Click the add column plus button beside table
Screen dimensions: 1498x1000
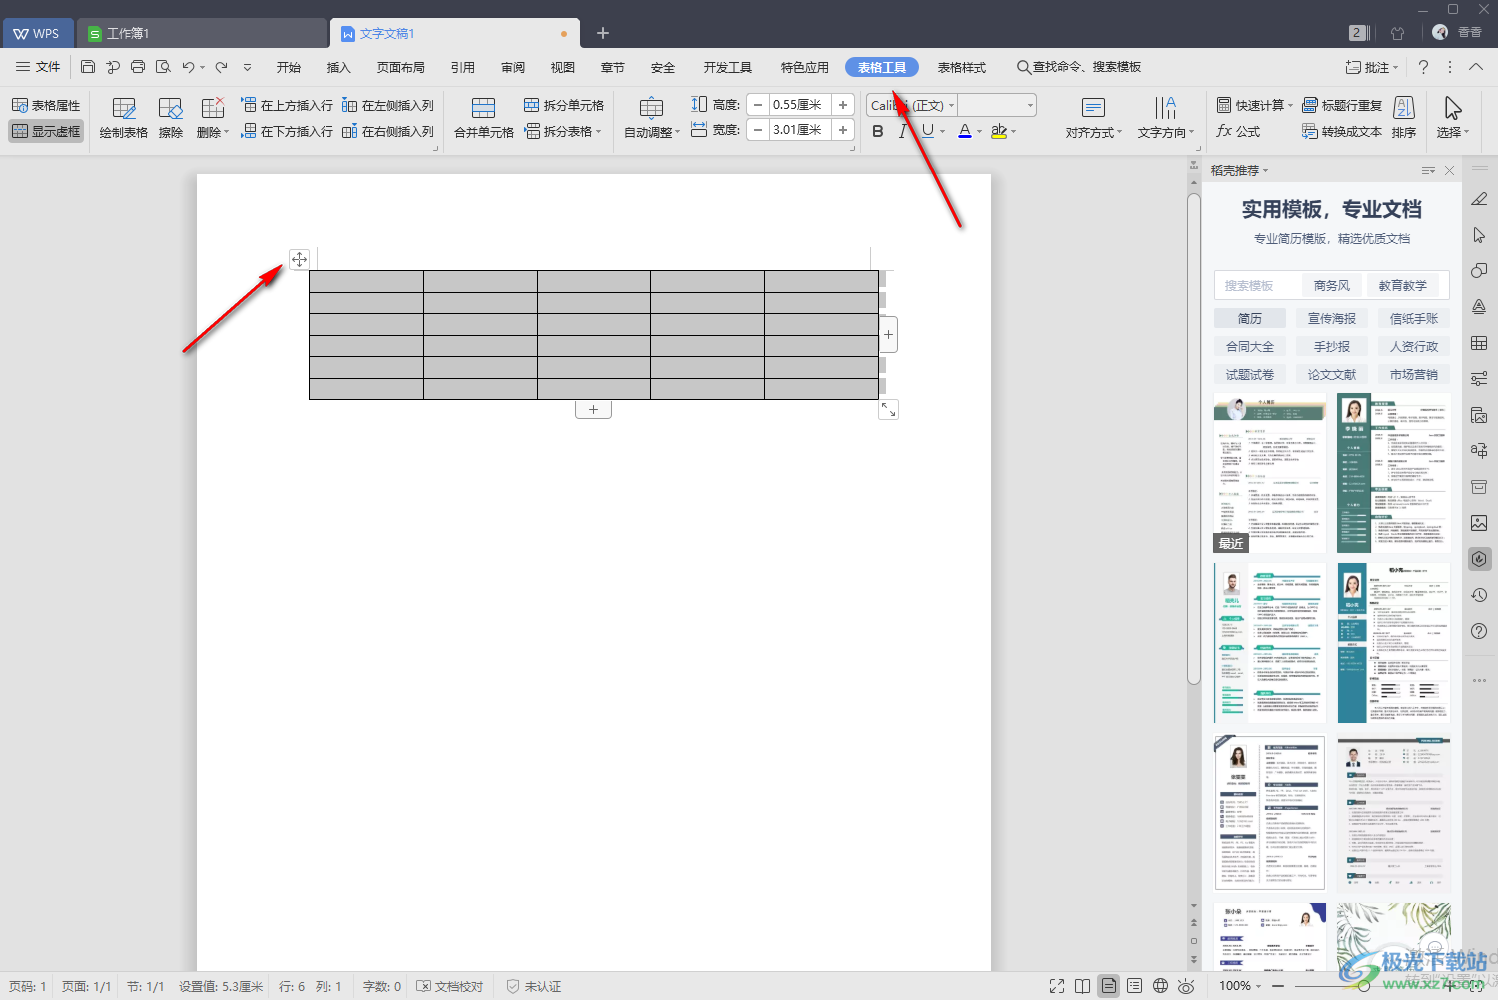[888, 334]
